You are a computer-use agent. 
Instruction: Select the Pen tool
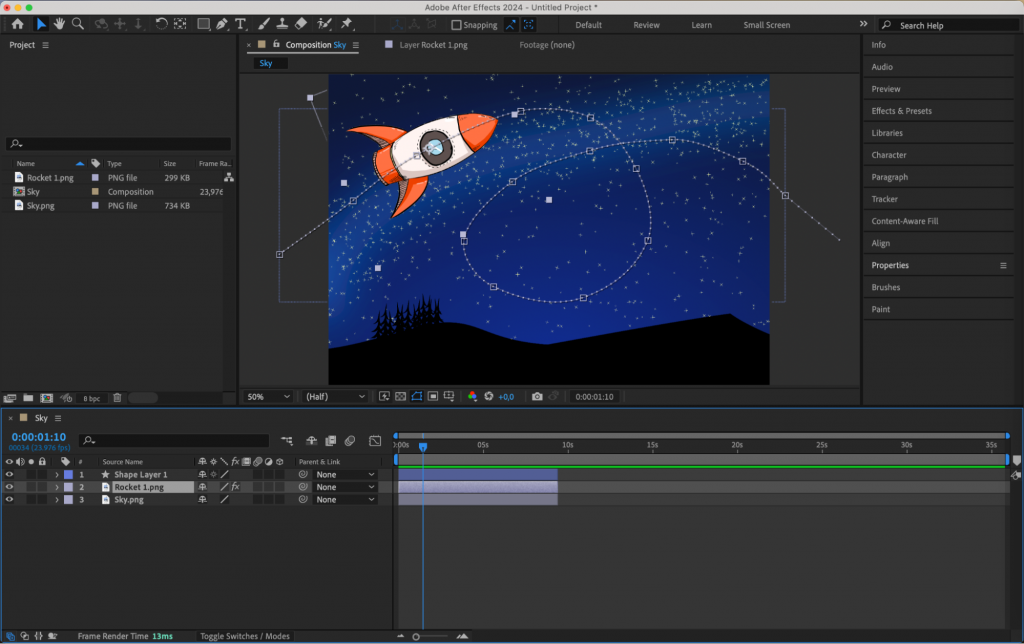[x=223, y=24]
